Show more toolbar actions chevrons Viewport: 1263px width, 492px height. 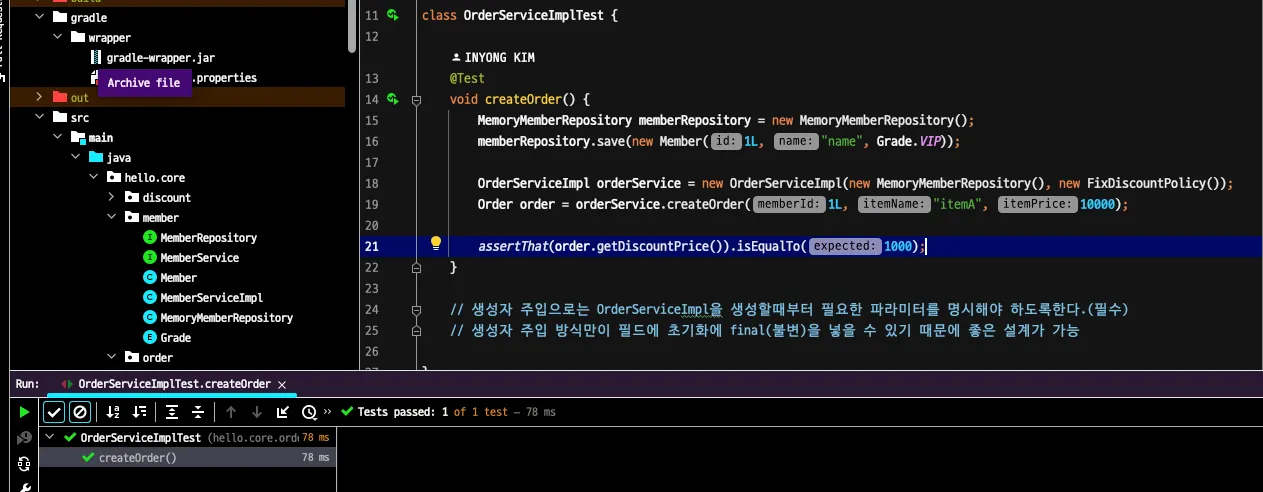point(327,412)
